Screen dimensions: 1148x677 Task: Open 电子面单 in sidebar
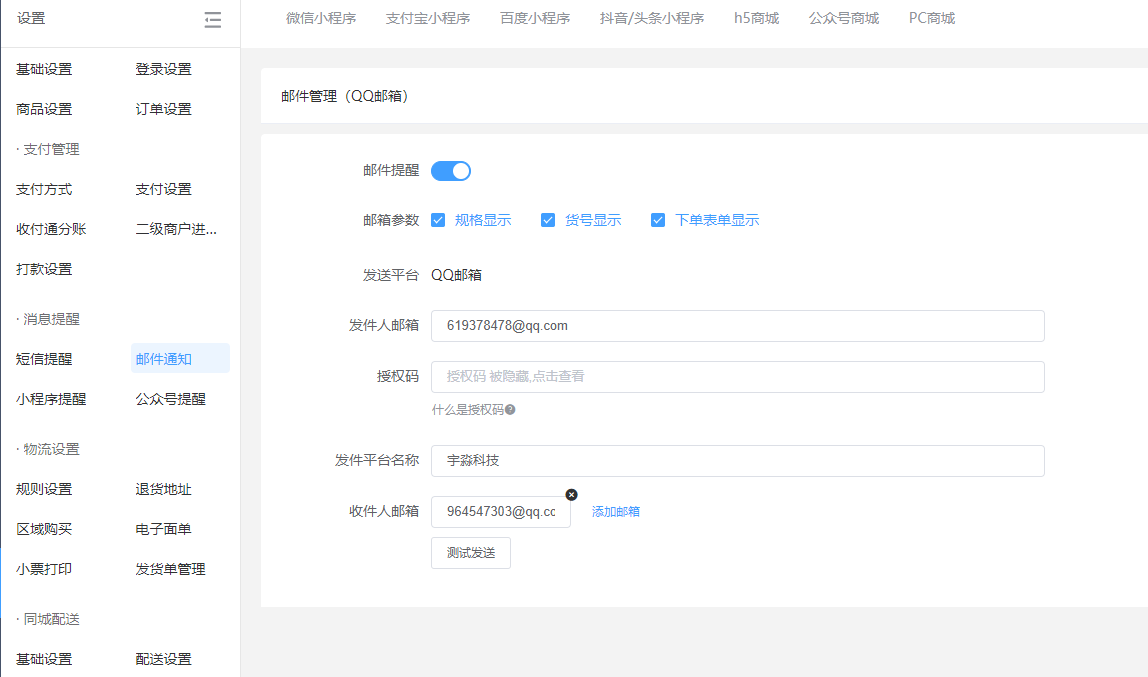163,529
